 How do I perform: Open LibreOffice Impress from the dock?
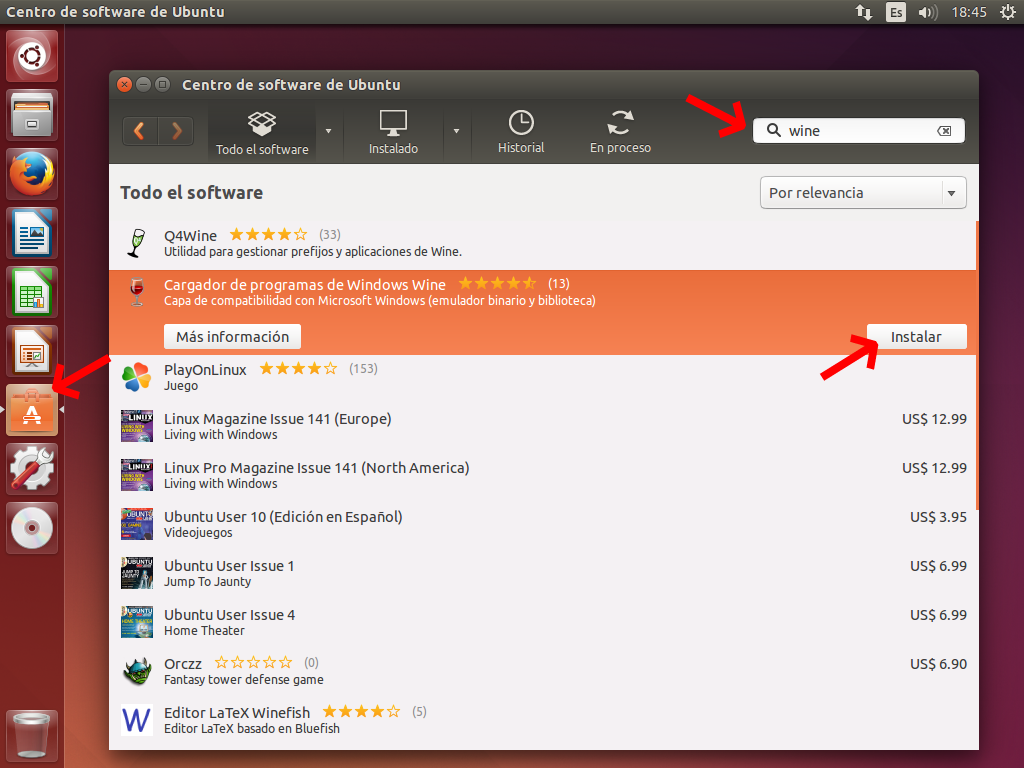[x=32, y=351]
